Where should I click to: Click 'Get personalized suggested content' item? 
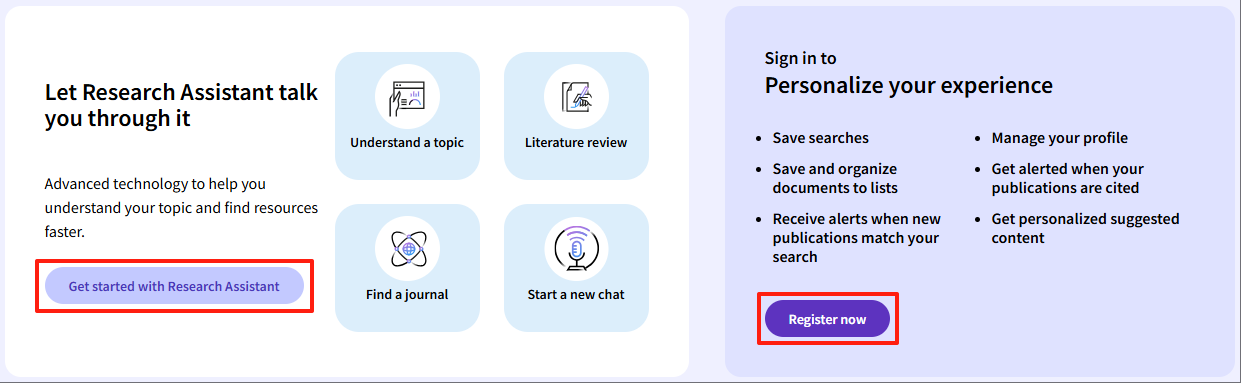(x=1085, y=228)
